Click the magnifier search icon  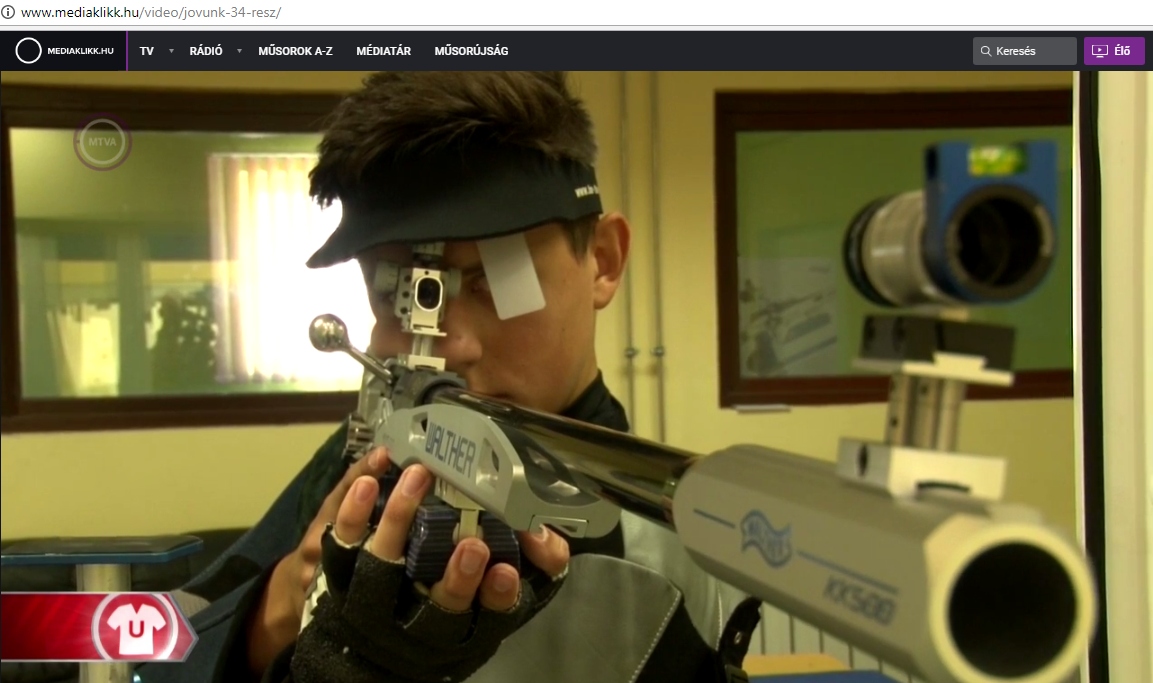click(x=986, y=51)
